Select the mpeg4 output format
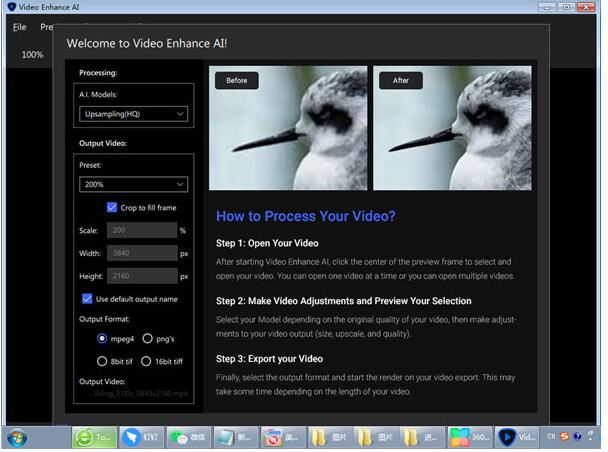The image size is (608, 452). coord(102,338)
